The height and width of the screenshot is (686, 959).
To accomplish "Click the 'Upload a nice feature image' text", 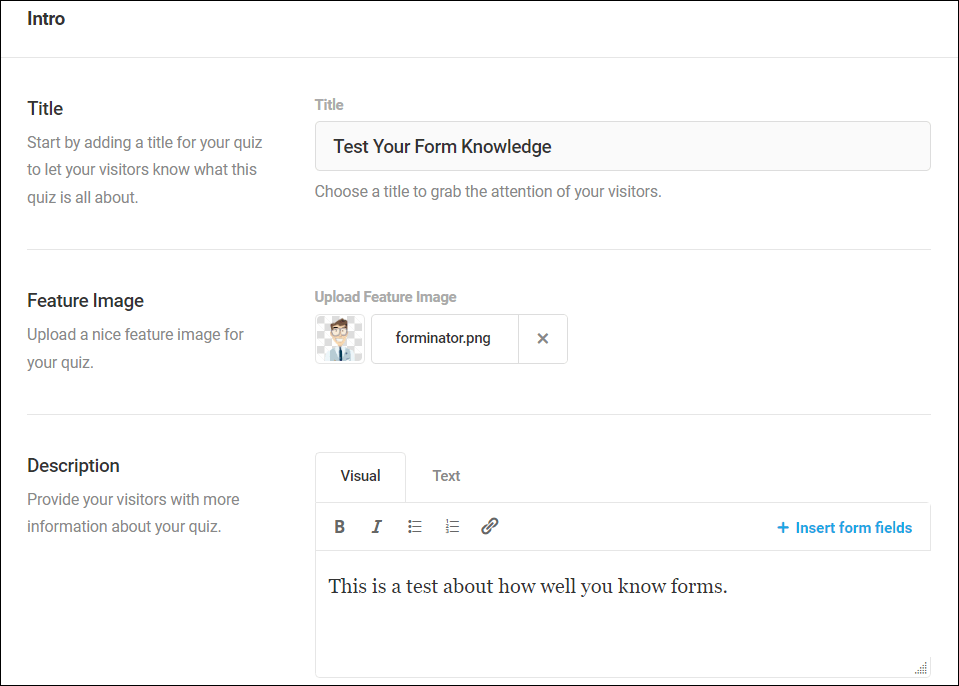I will 135,349.
